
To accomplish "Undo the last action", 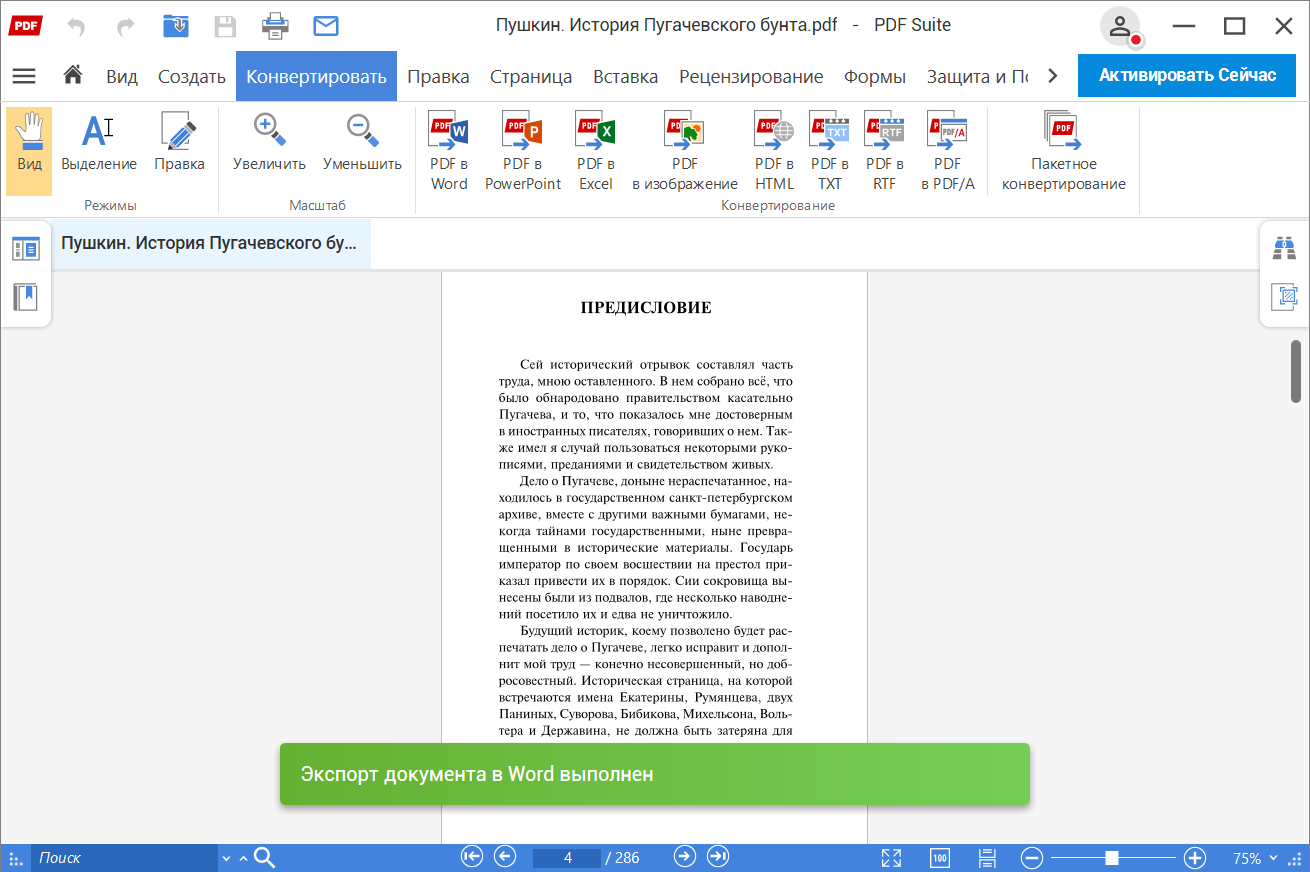I will 76,26.
